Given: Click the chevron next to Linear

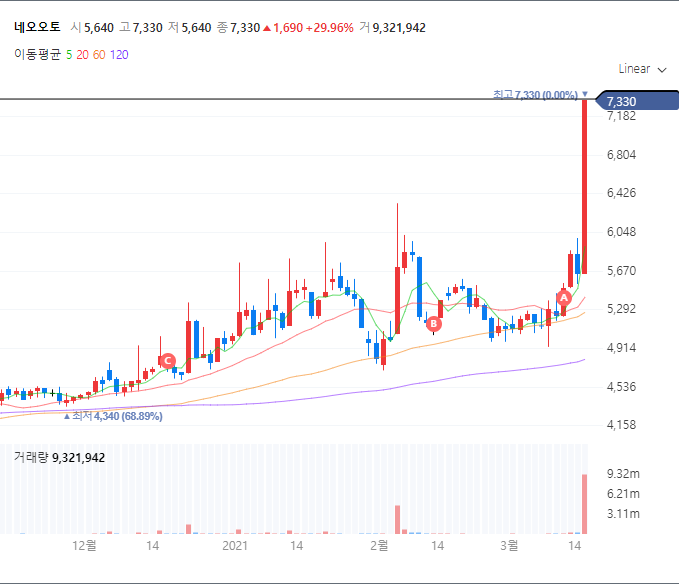Looking at the screenshot, I should coord(662,70).
